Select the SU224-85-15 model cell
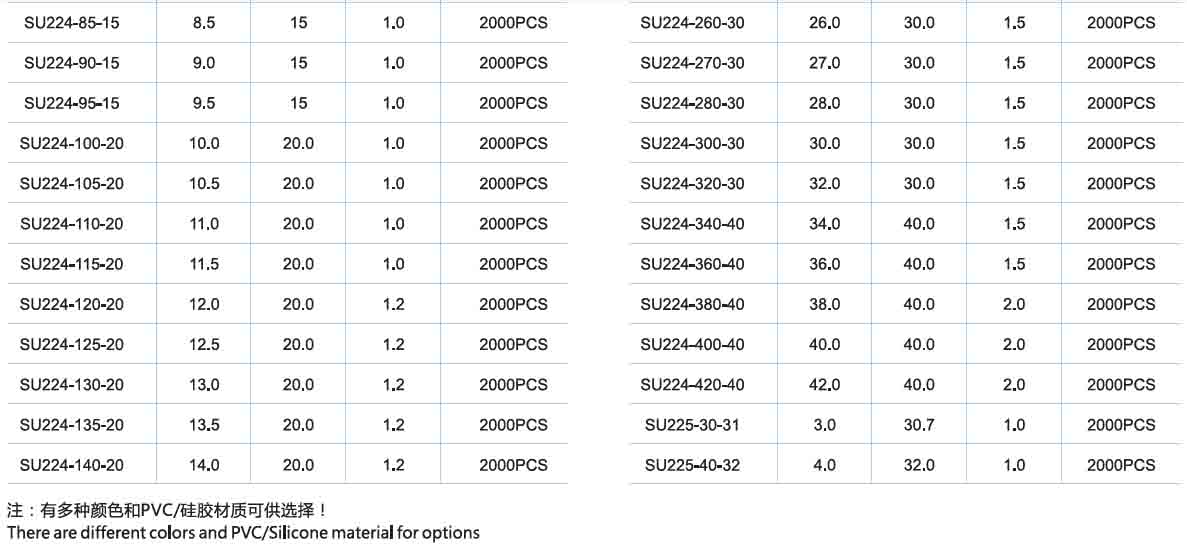Image resolution: width=1187 pixels, height=551 pixels. (72, 23)
